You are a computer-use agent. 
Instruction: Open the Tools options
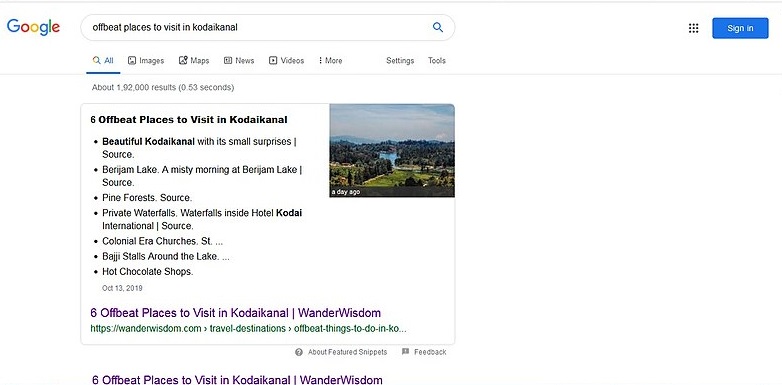point(436,60)
